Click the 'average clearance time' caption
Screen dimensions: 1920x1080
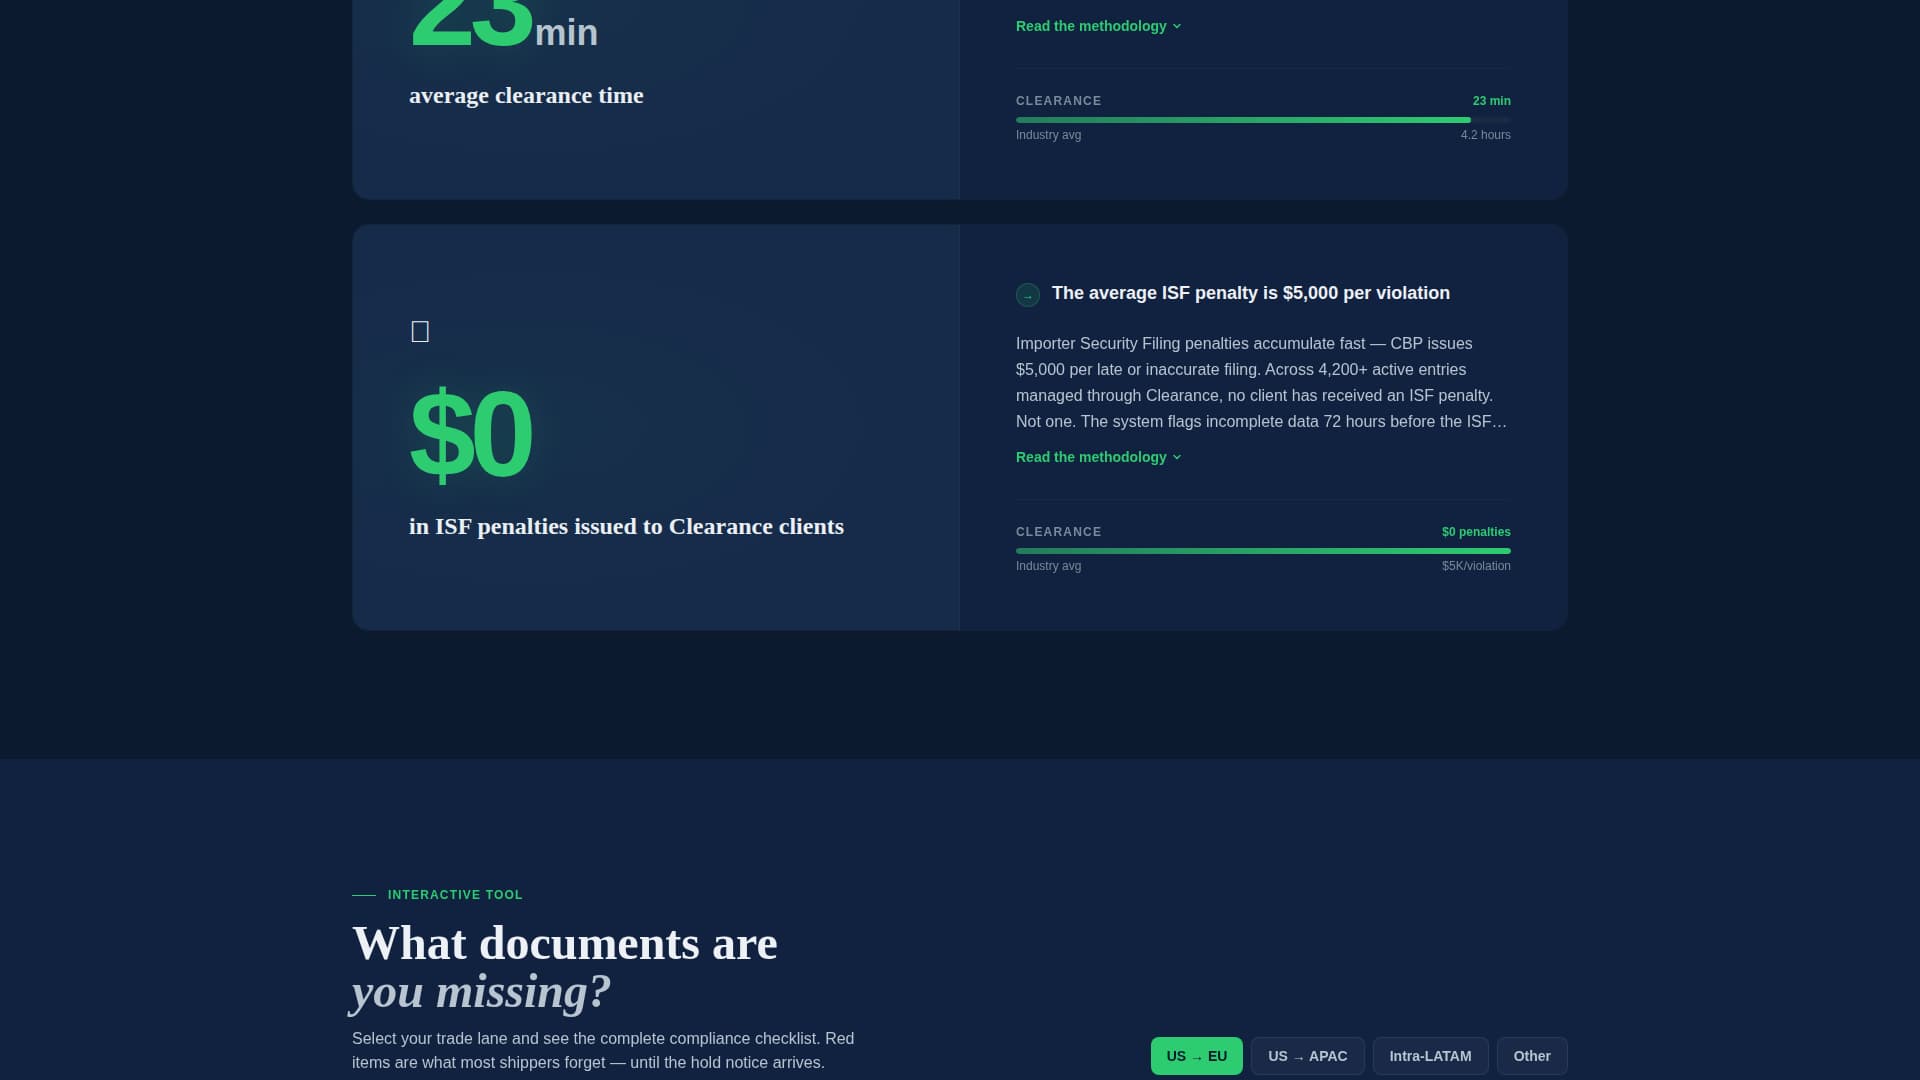pos(526,96)
